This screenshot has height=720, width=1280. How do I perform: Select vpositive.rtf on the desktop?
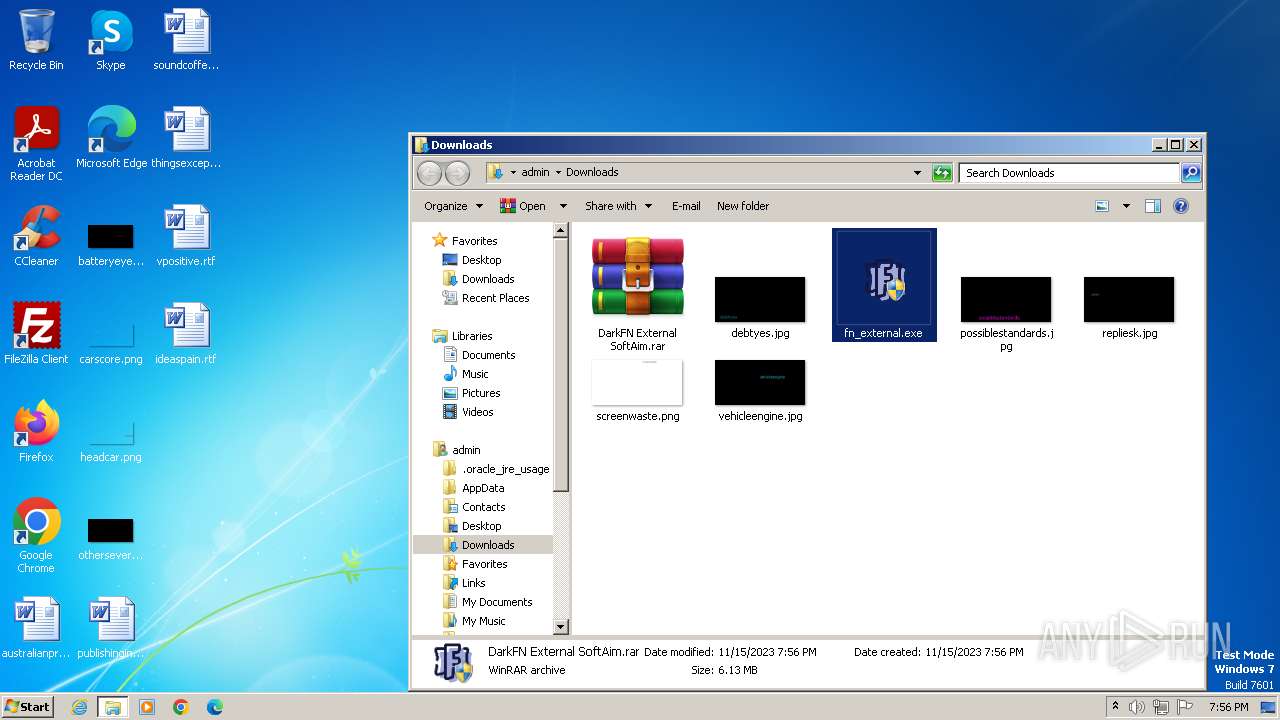(x=186, y=236)
